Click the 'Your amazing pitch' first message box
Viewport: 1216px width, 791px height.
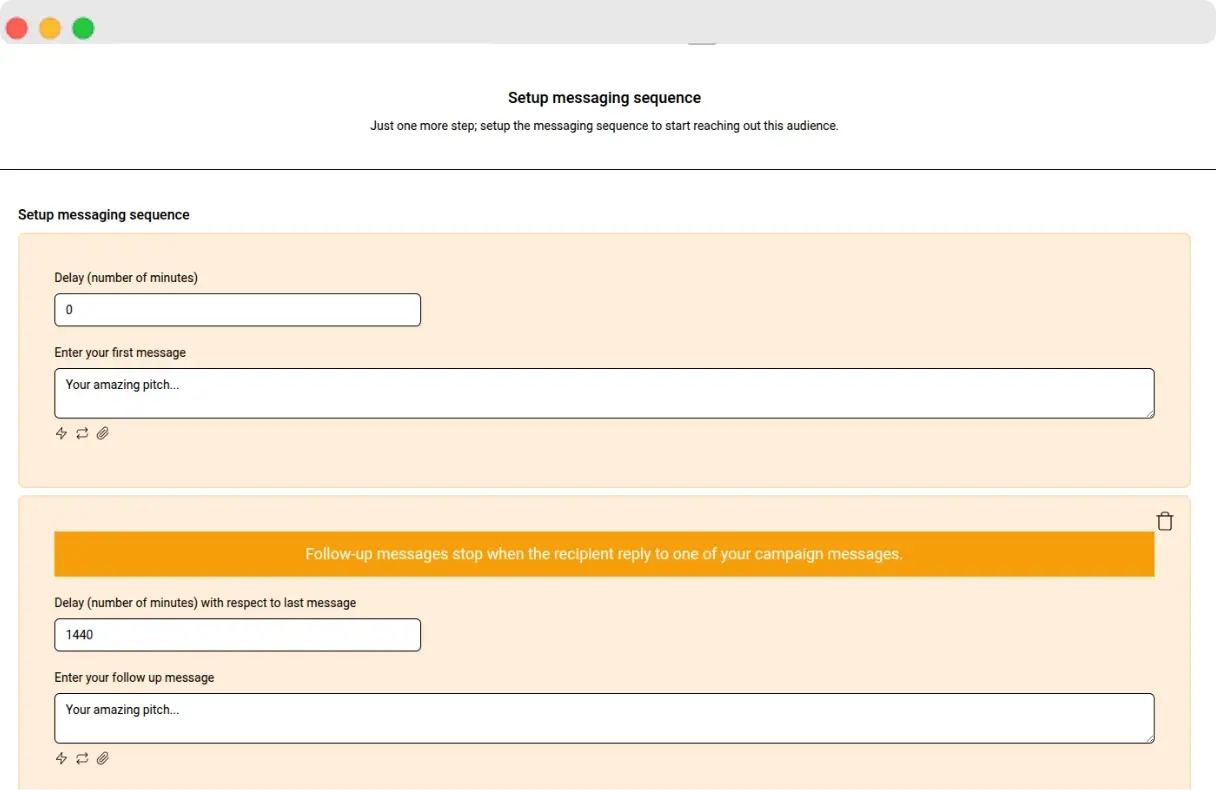point(604,393)
